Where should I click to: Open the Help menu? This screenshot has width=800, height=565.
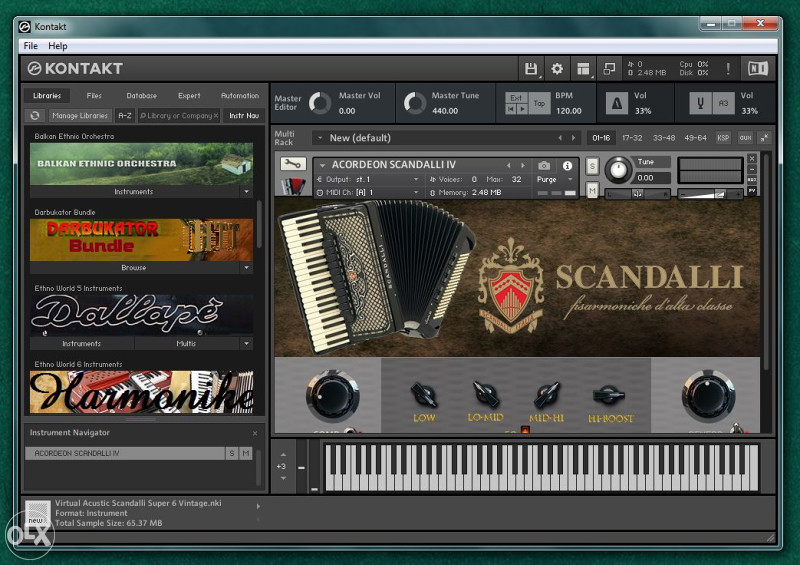58,46
